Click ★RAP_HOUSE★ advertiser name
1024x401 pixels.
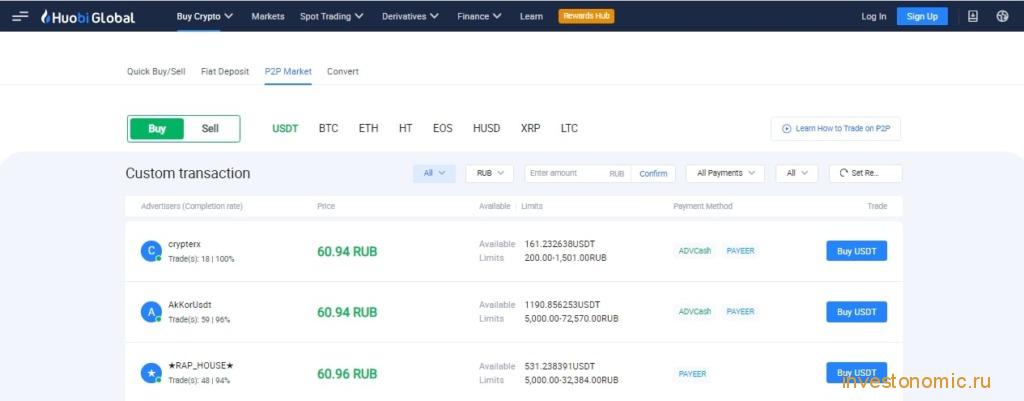200,365
